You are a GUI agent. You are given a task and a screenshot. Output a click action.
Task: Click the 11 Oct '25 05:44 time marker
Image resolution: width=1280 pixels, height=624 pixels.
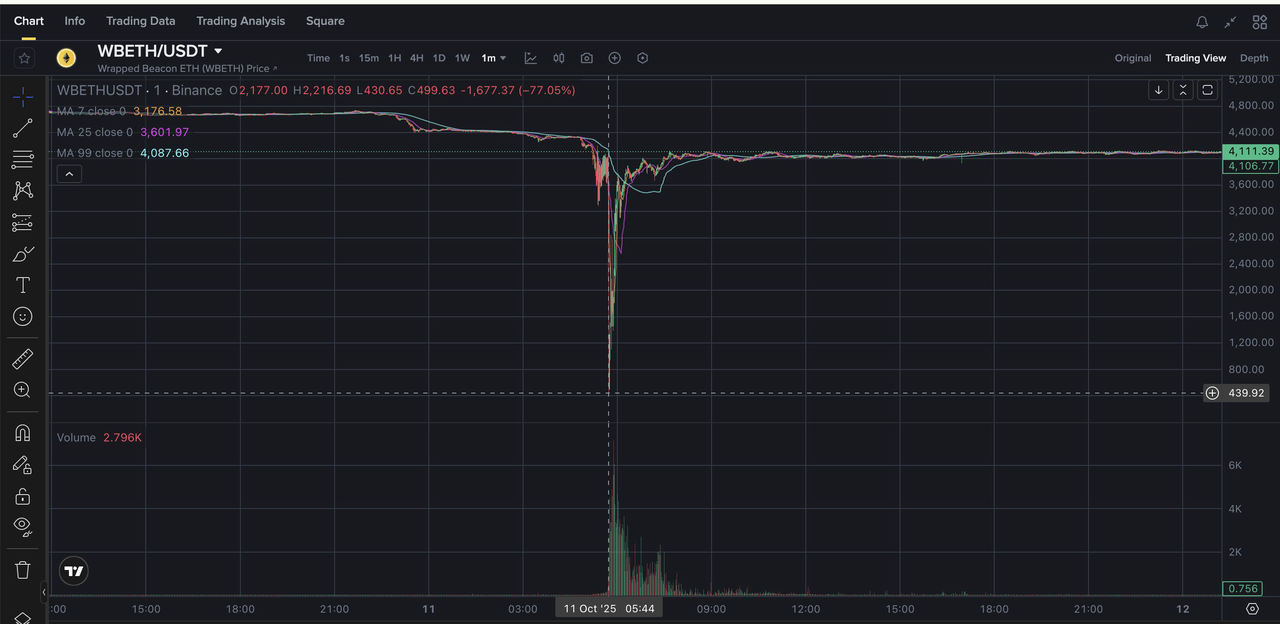click(609, 608)
